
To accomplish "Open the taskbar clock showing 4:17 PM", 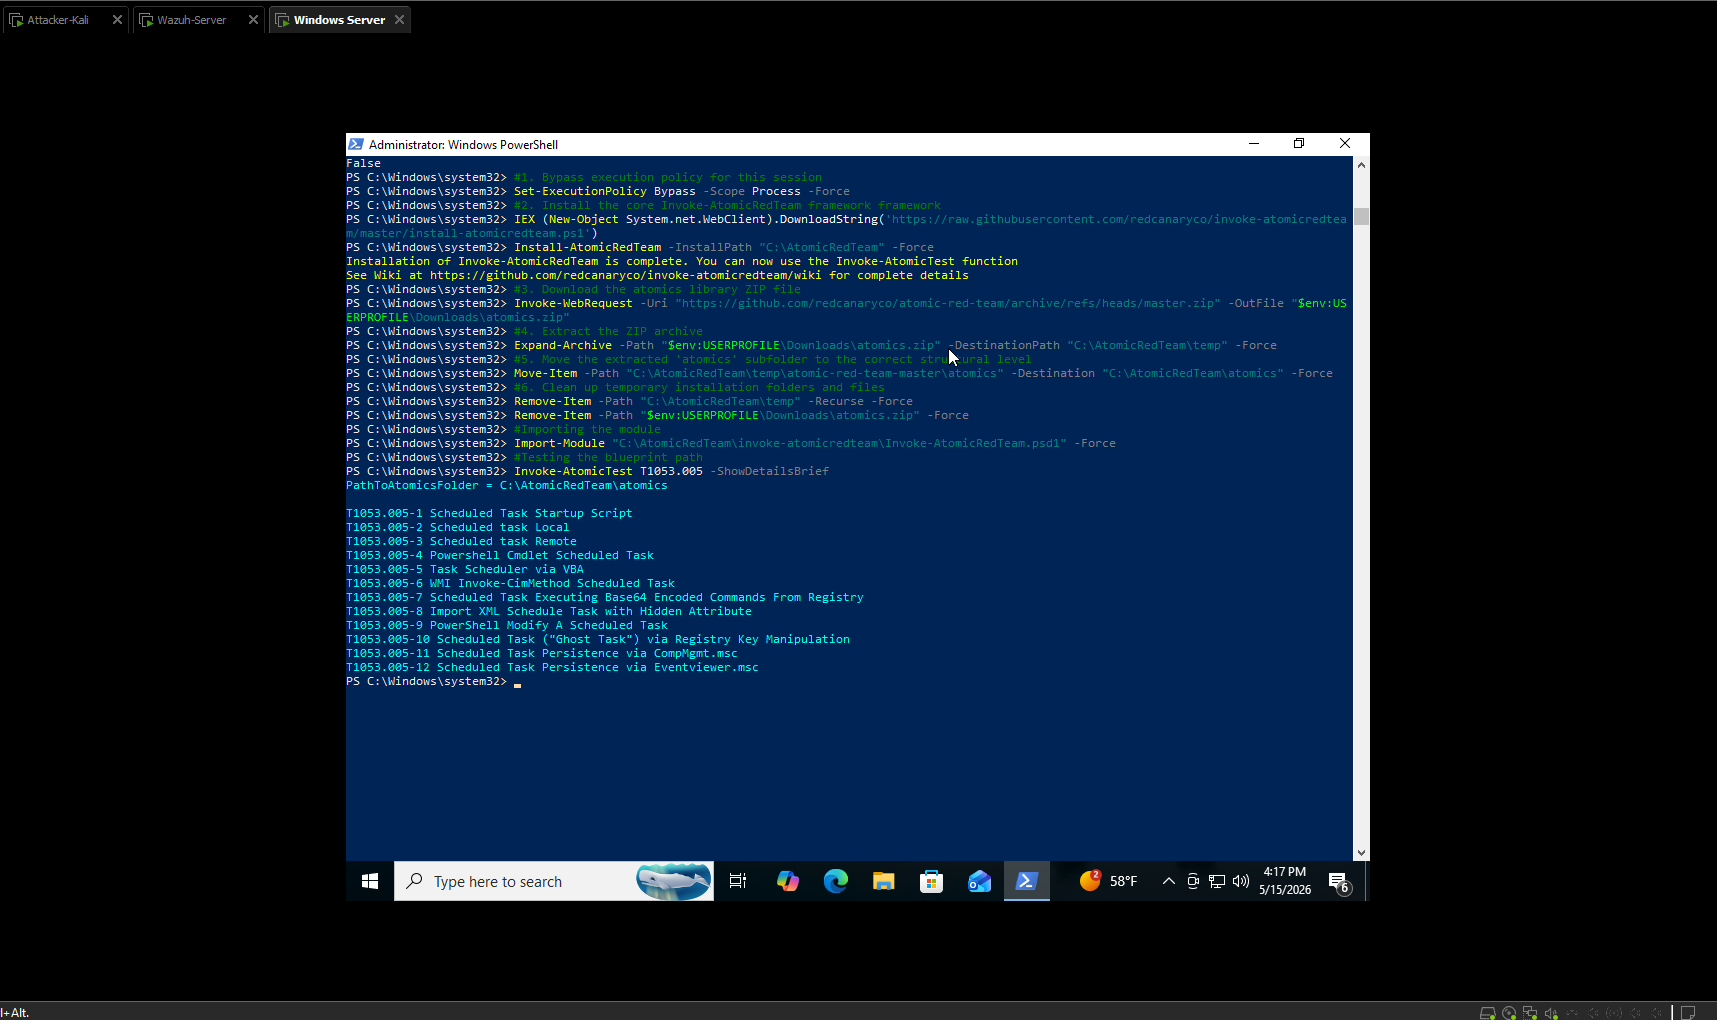I will (1285, 881).
